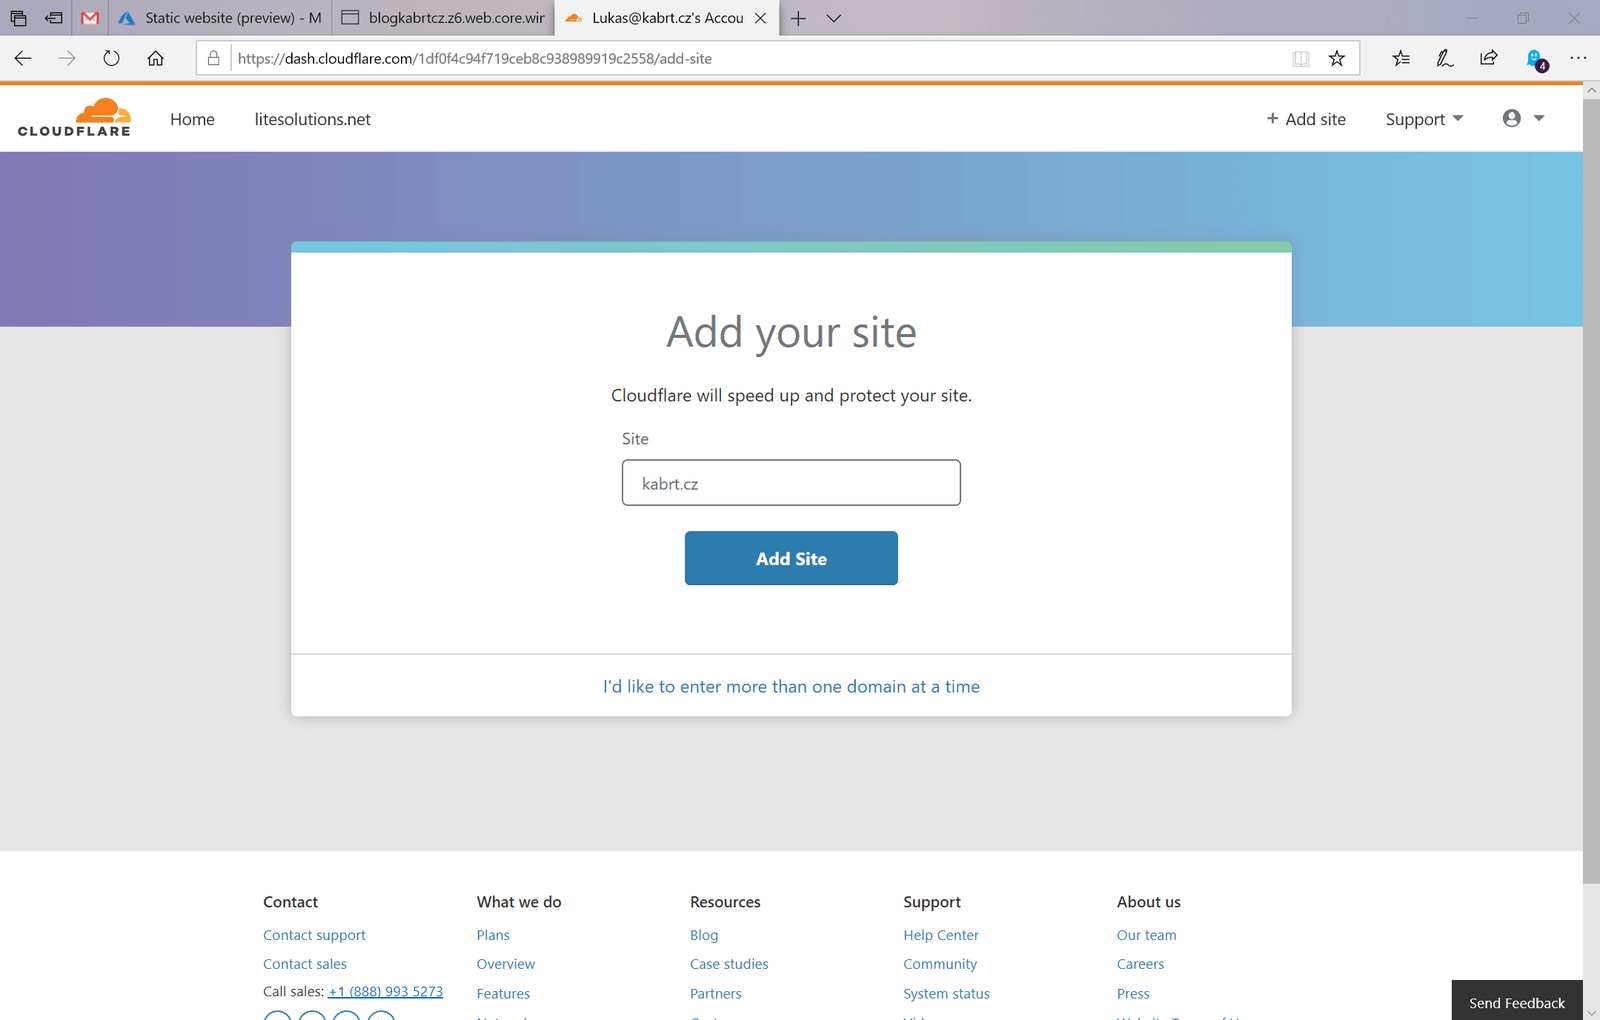Open Blog footer link
Image resolution: width=1600 pixels, height=1020 pixels.
pos(704,935)
